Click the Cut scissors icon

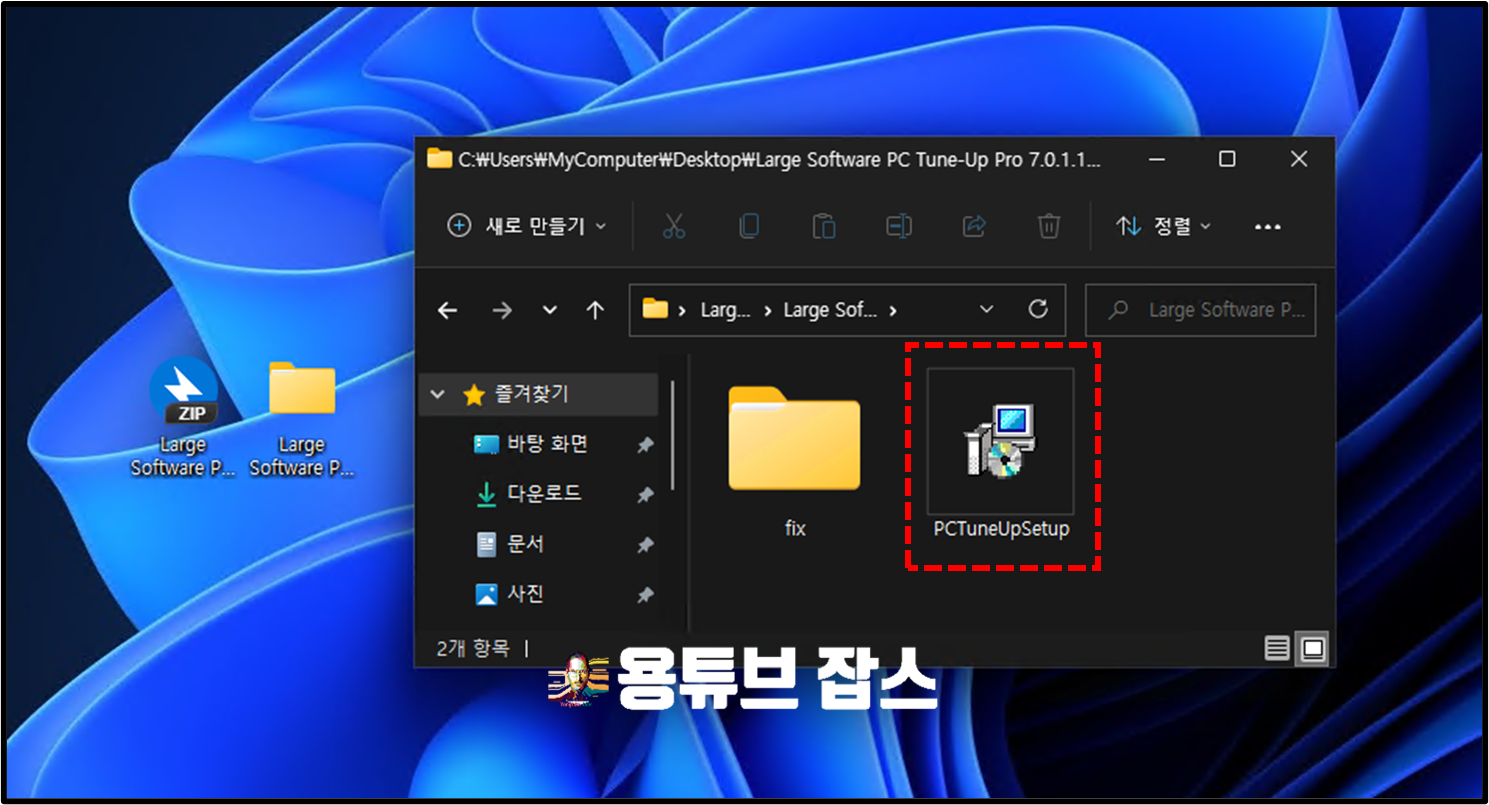pos(674,226)
